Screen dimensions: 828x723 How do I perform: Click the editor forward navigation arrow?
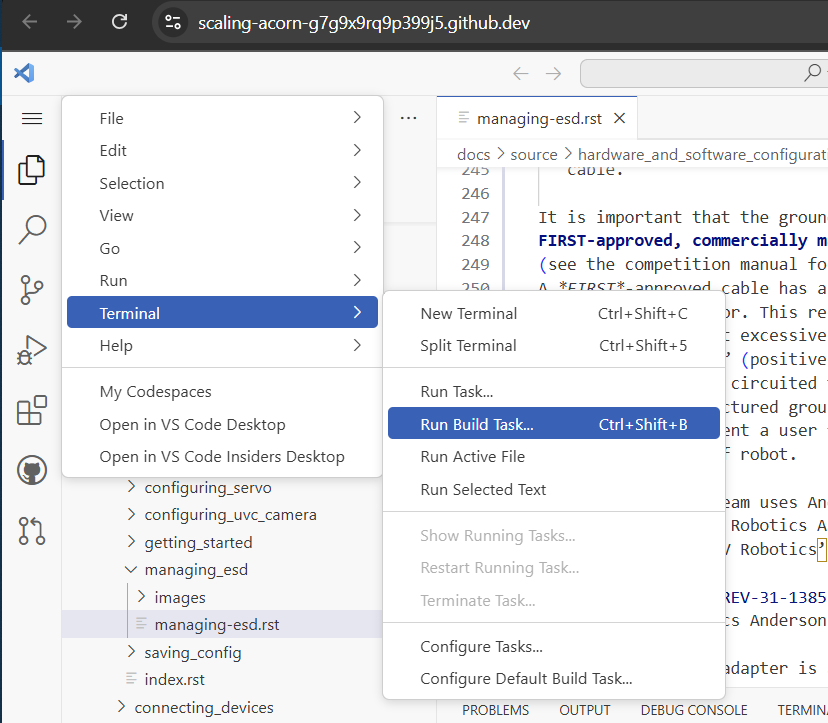click(551, 73)
